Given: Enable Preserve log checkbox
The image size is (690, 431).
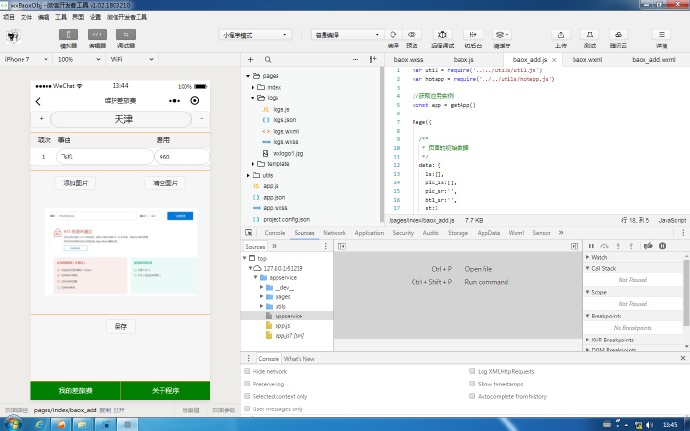Looking at the screenshot, I should 247,383.
